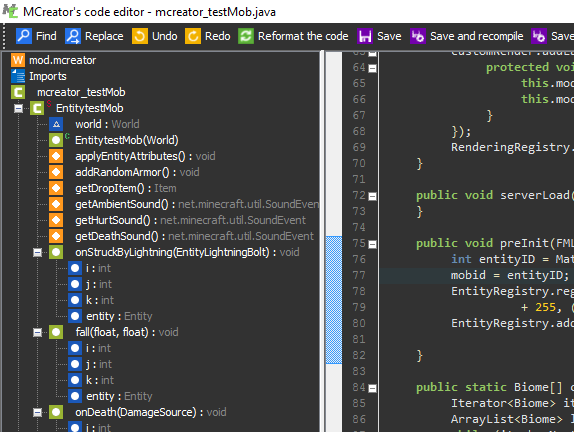Click the Replace button label

coord(104,36)
